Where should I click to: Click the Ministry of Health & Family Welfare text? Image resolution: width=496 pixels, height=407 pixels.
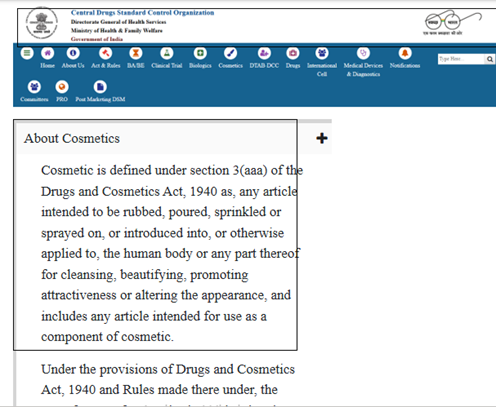coord(117,30)
